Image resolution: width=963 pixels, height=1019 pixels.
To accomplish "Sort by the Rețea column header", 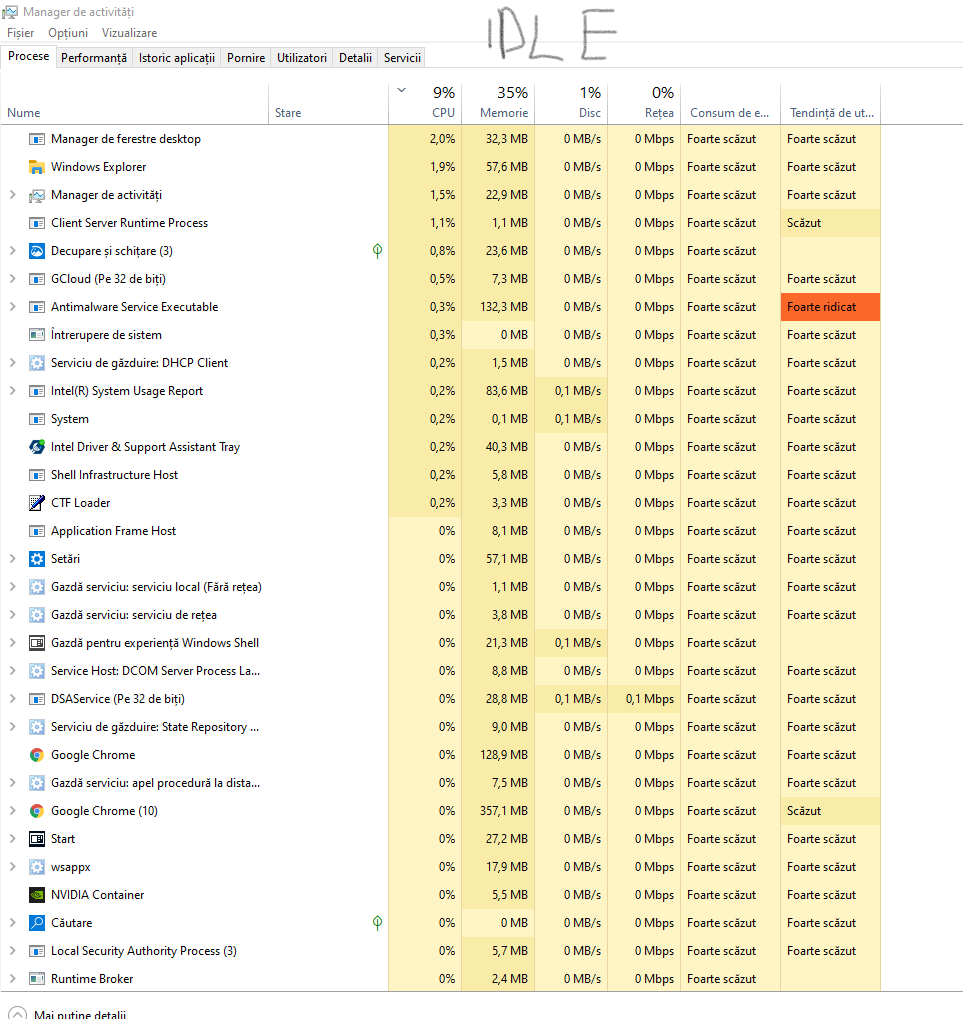I will (x=644, y=103).
